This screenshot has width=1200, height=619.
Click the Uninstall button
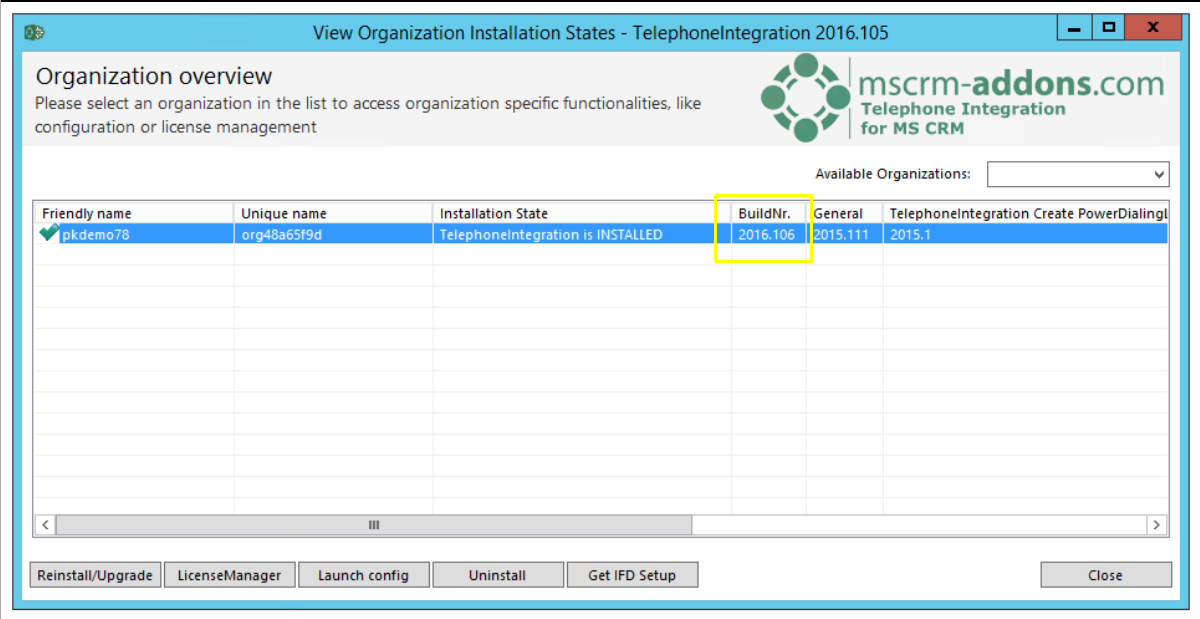pos(498,575)
